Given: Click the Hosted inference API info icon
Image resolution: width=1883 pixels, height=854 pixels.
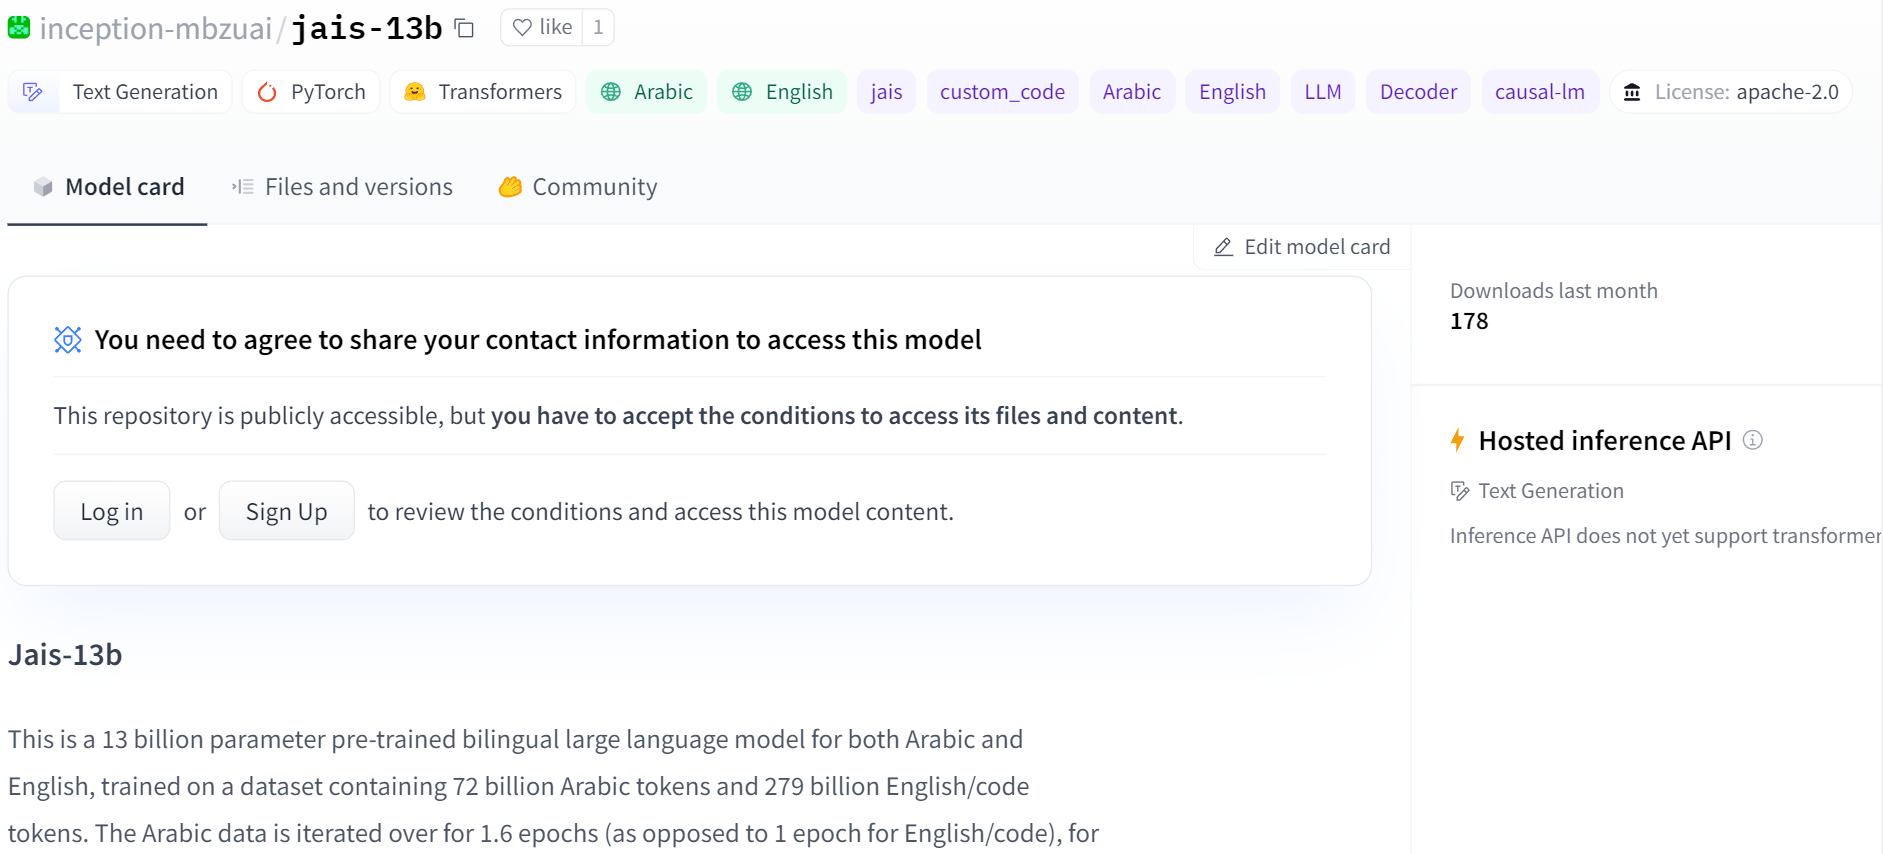Looking at the screenshot, I should (1752, 440).
